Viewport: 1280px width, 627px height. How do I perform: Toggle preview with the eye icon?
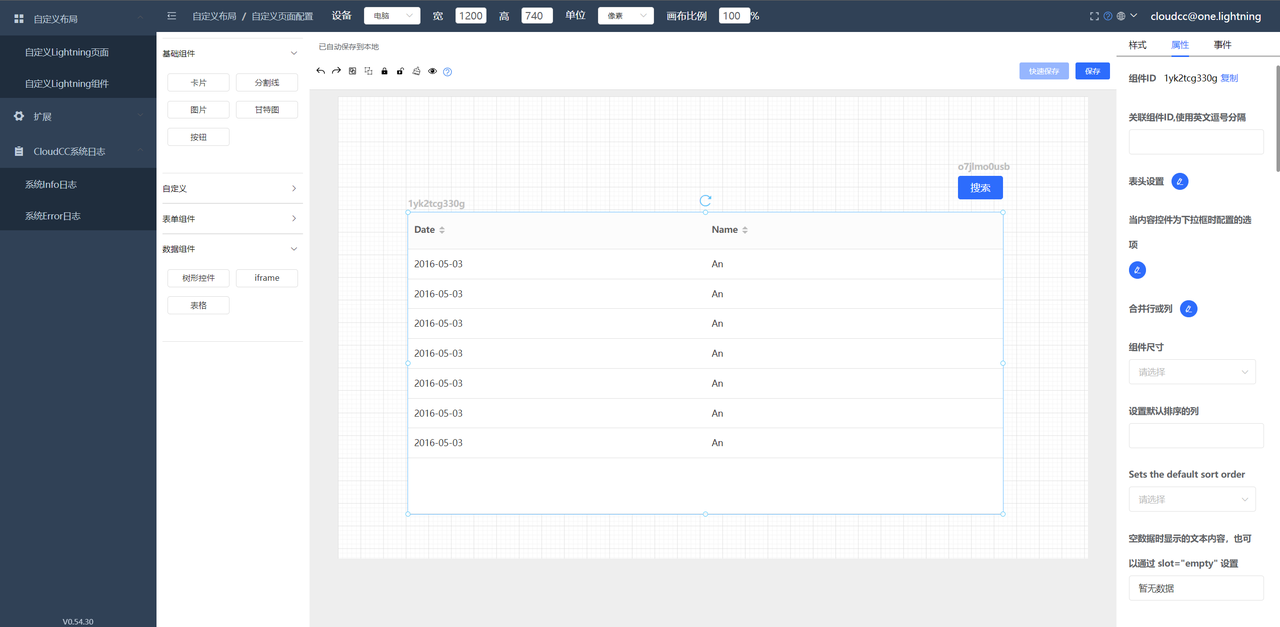[432, 71]
